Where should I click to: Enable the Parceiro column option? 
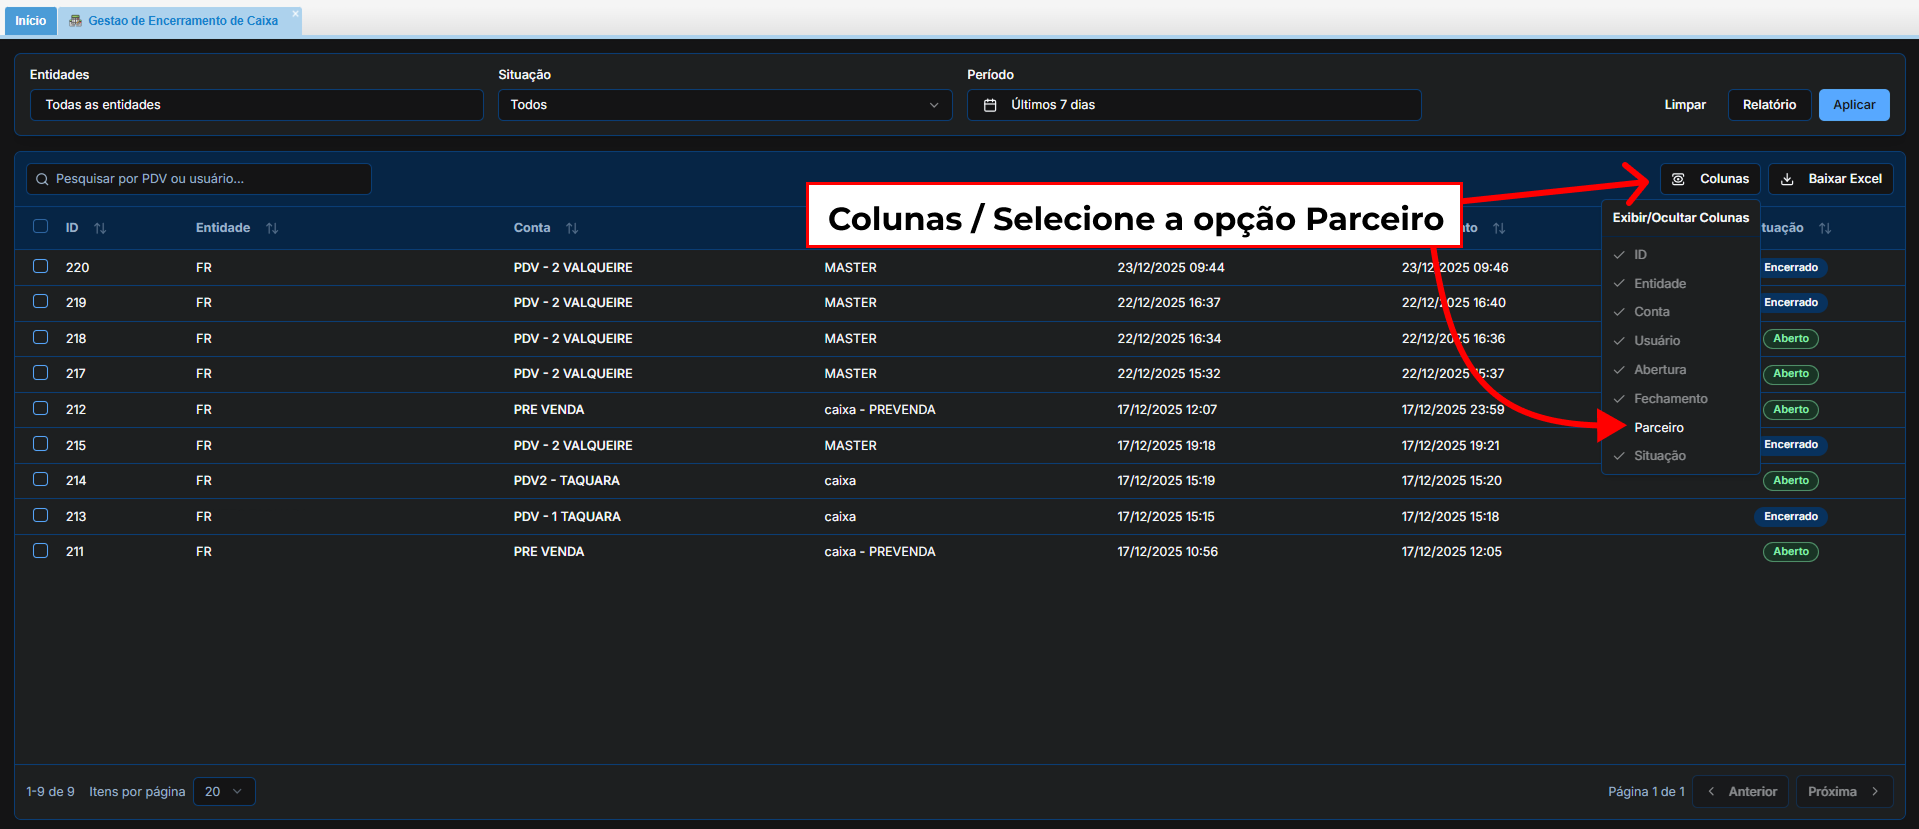click(1659, 428)
